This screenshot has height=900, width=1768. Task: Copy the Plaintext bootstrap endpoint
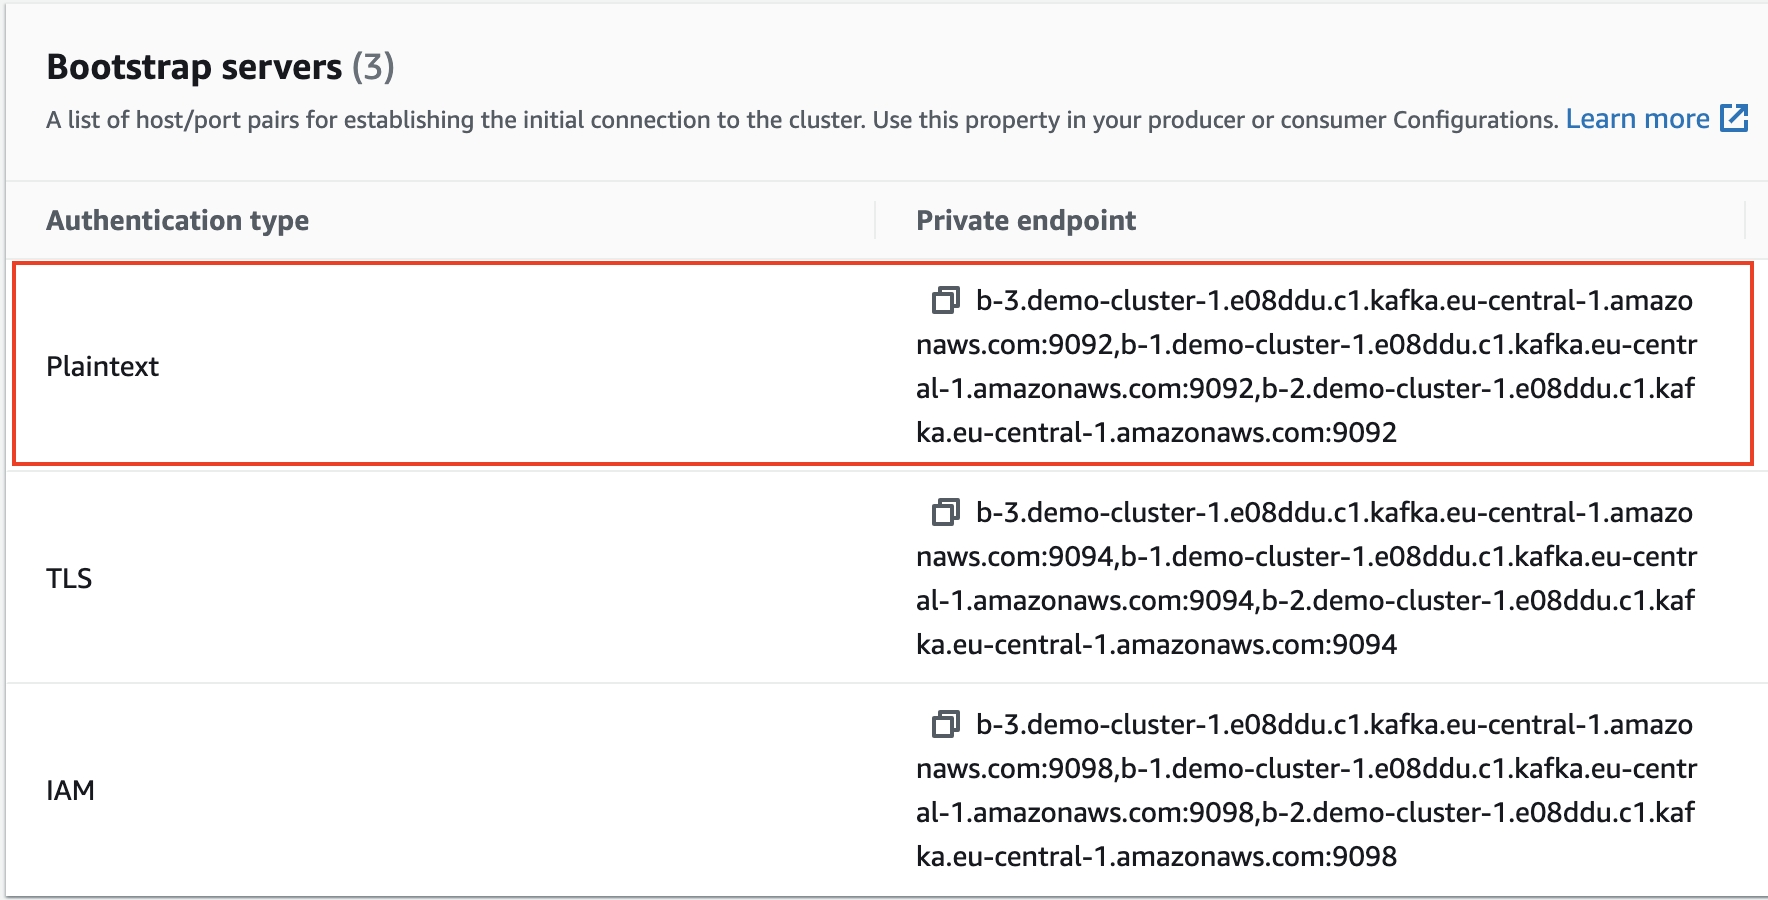coord(945,300)
